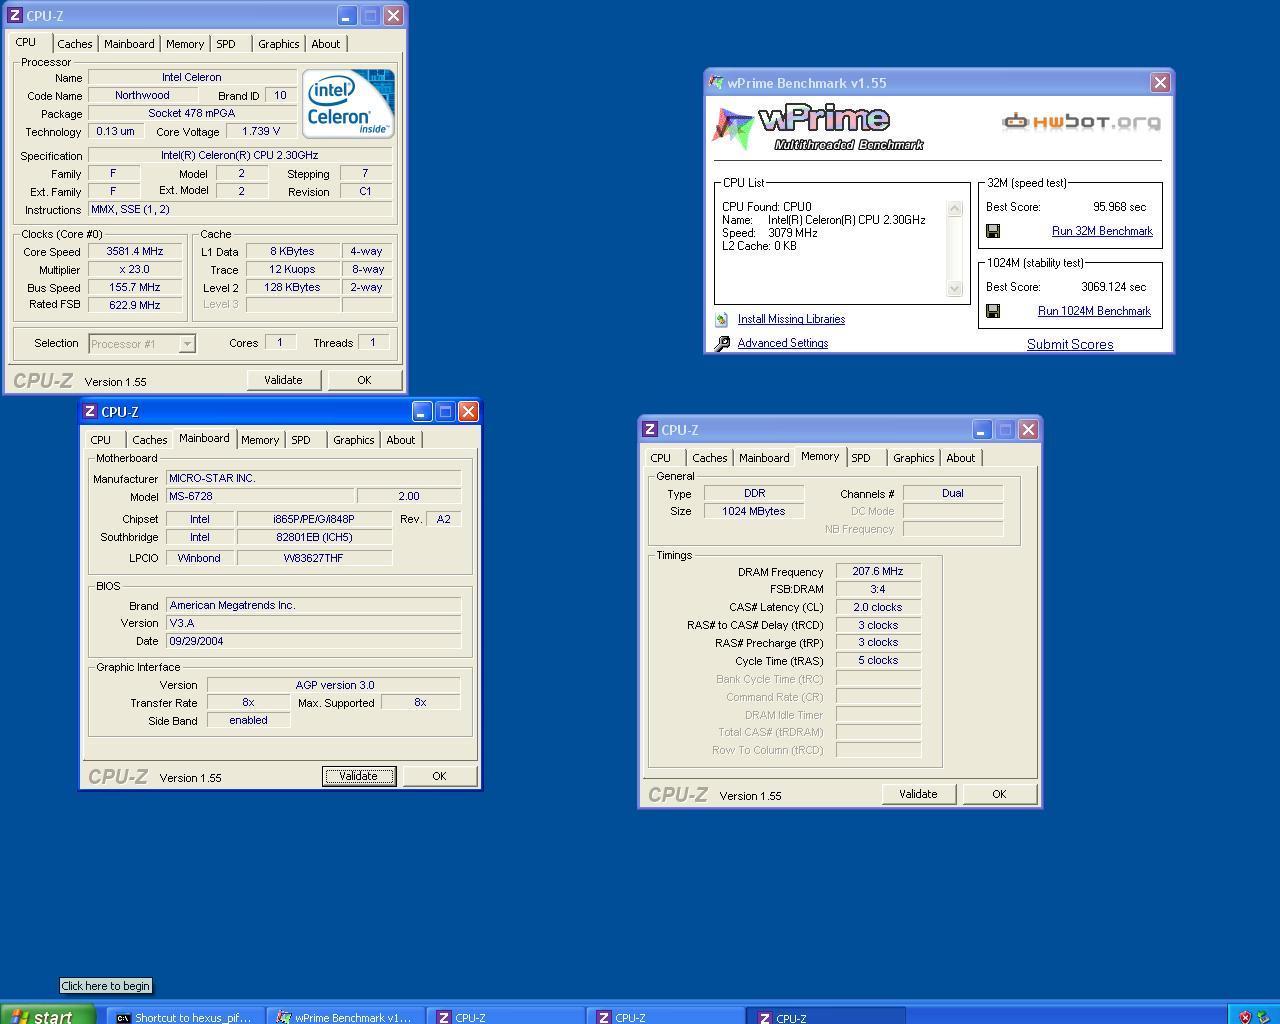Open the Mainboard tab in the top CPU-Z window

point(129,44)
